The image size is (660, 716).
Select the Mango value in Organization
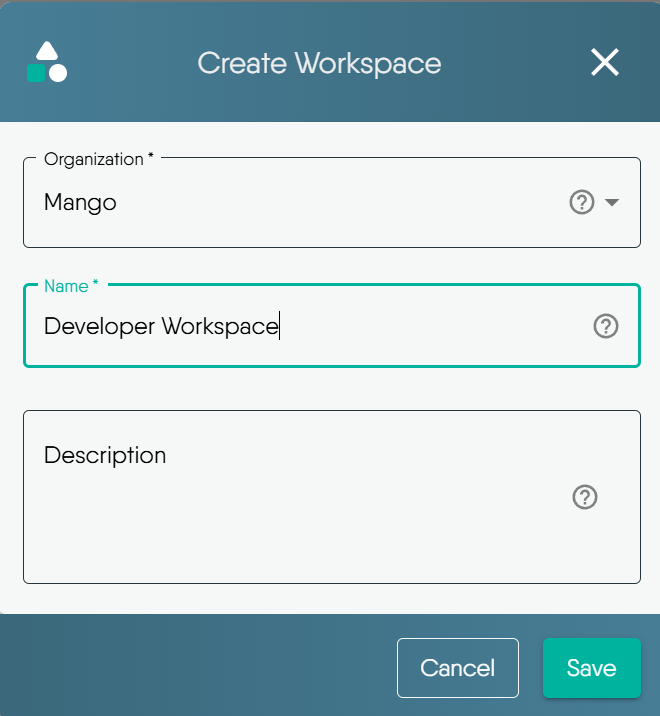(80, 203)
